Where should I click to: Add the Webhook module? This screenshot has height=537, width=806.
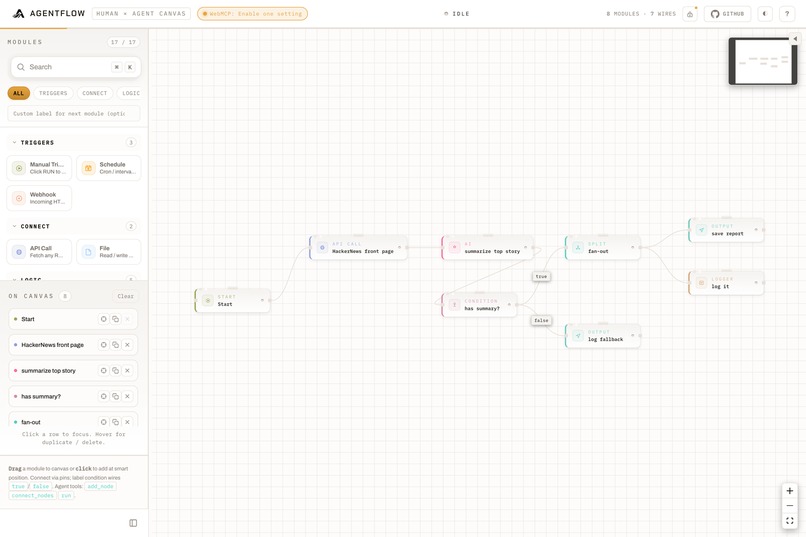pos(39,198)
